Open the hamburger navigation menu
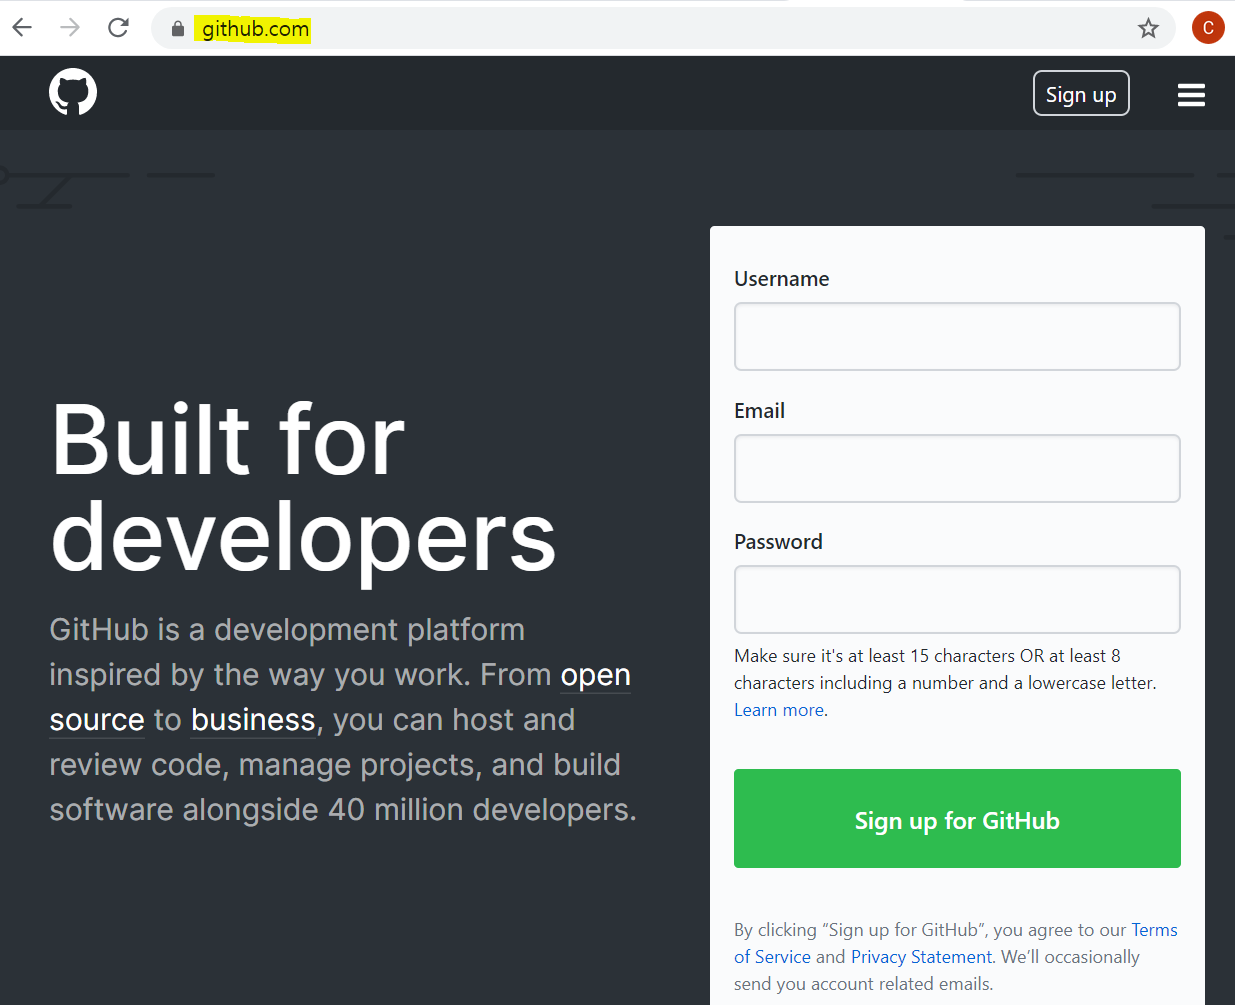The width and height of the screenshot is (1235, 1005). (x=1191, y=95)
